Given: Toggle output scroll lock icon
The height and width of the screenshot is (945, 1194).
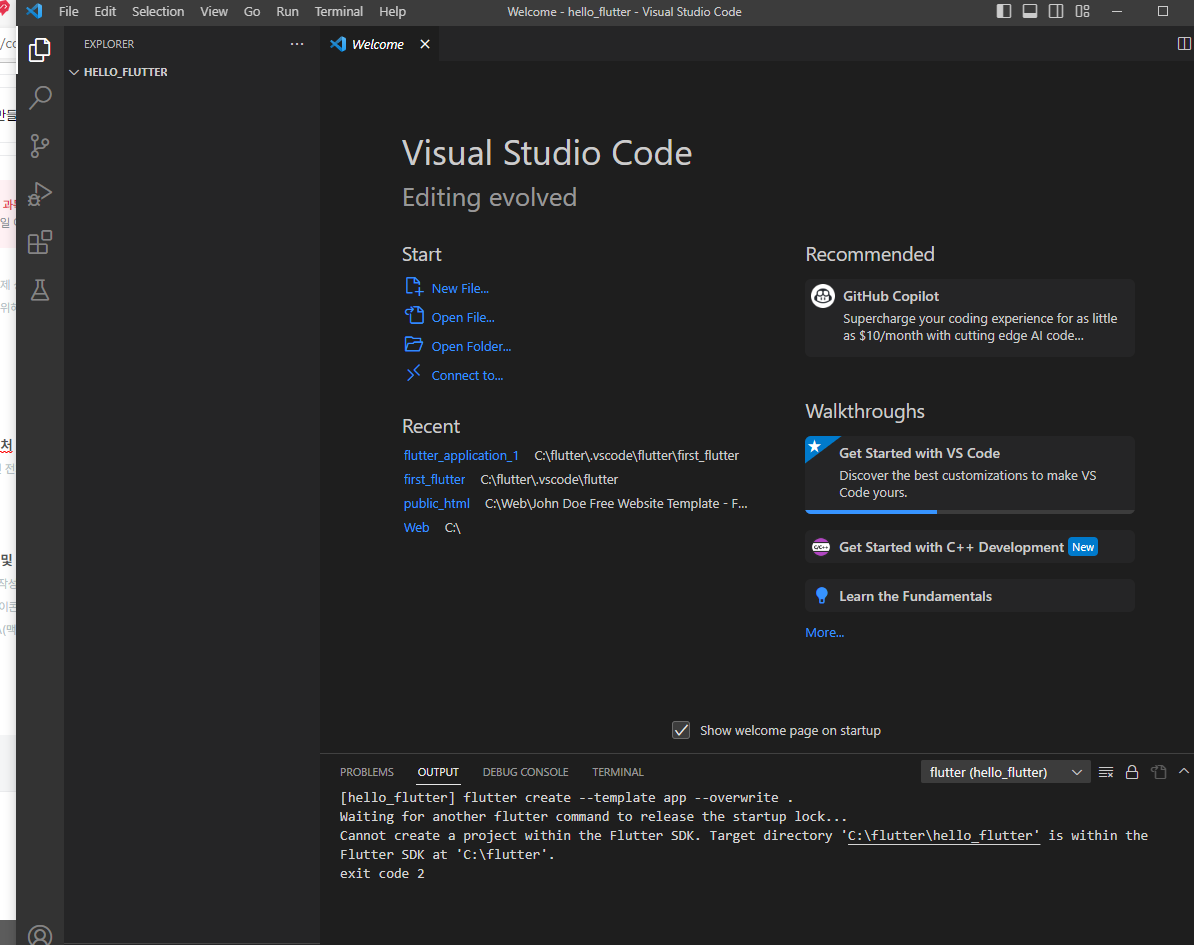Looking at the screenshot, I should 1132,772.
